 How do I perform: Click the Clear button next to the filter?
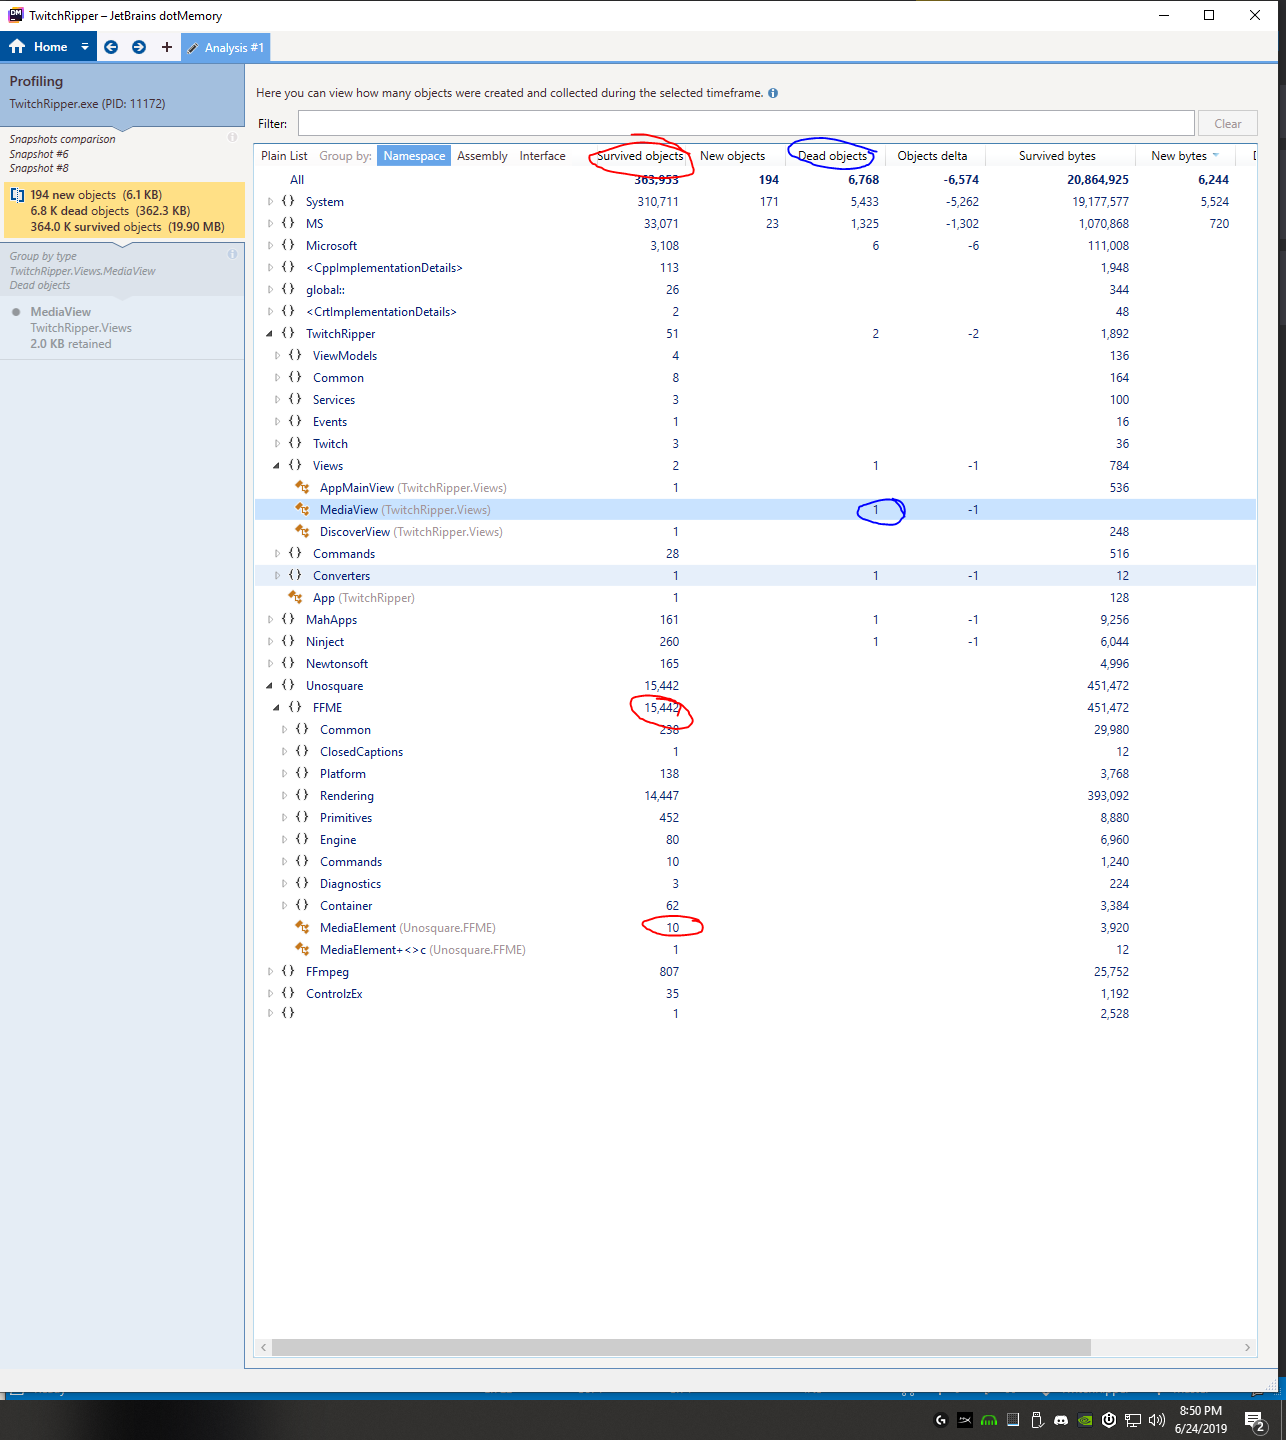click(x=1227, y=122)
